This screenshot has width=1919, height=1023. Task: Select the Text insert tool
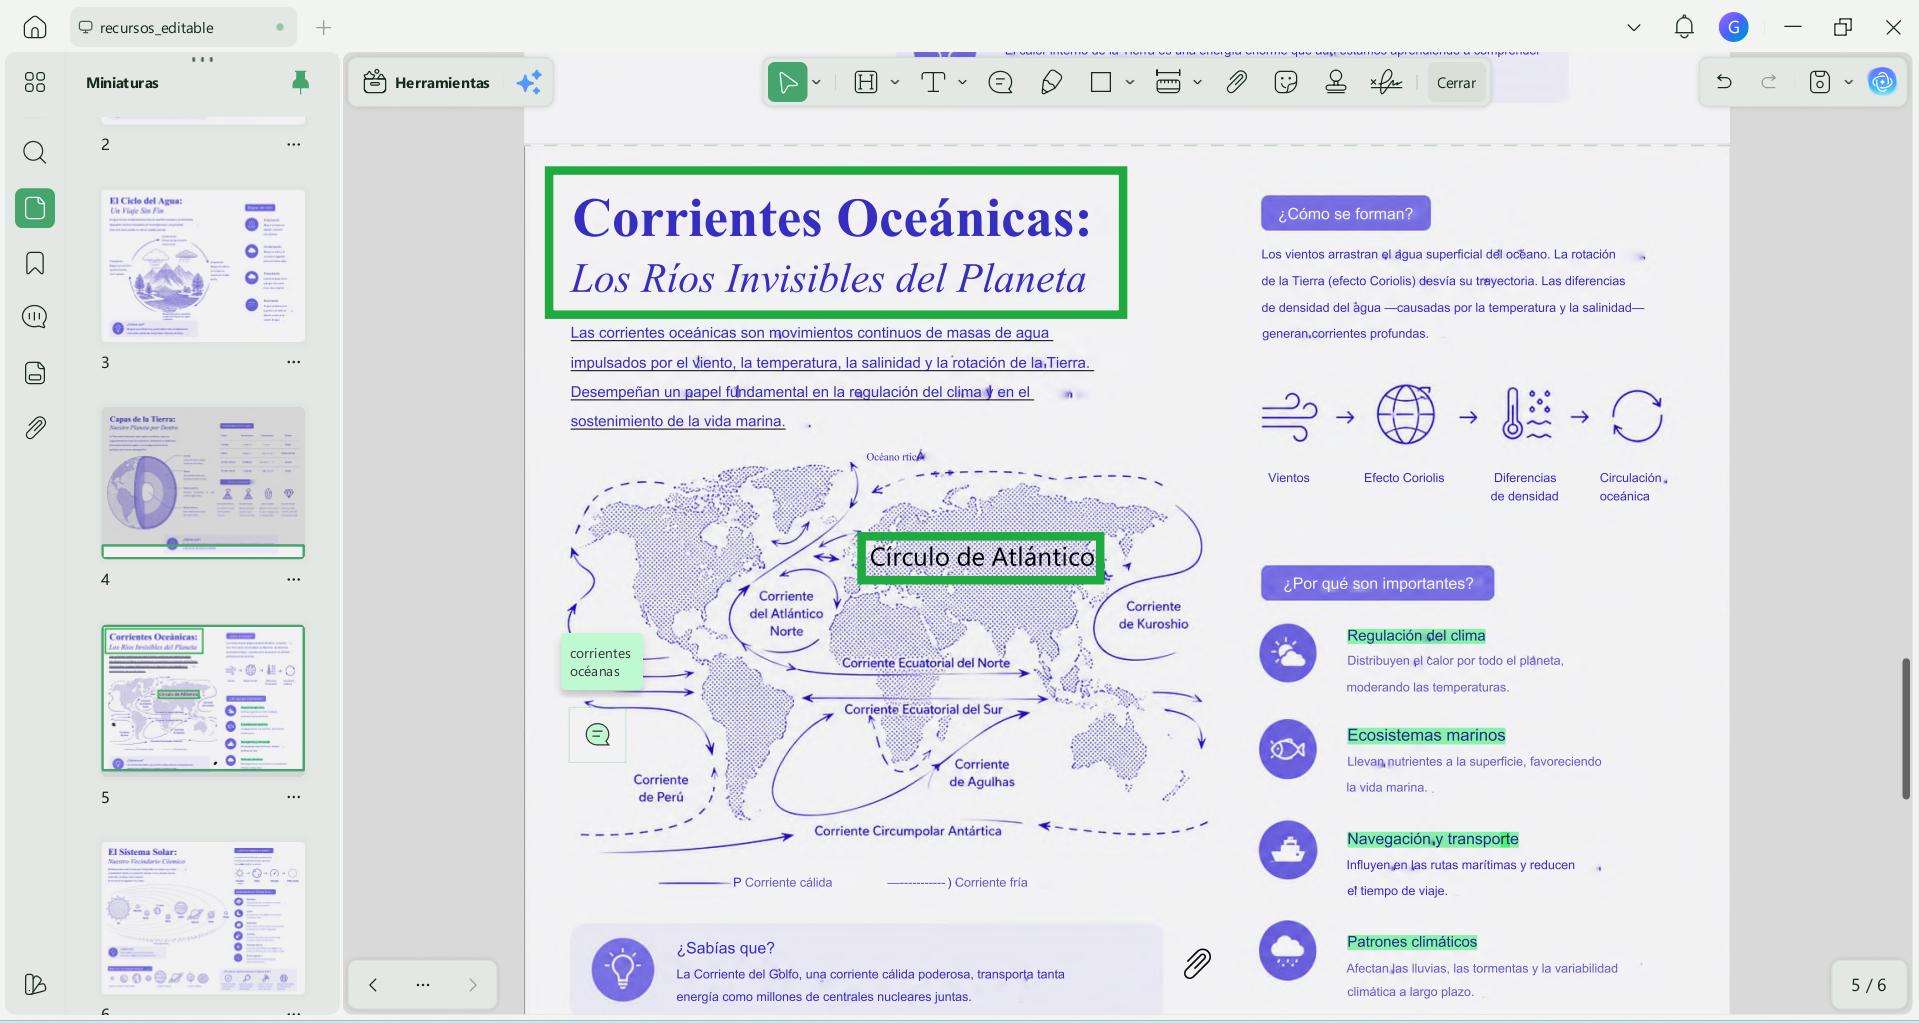click(x=933, y=82)
